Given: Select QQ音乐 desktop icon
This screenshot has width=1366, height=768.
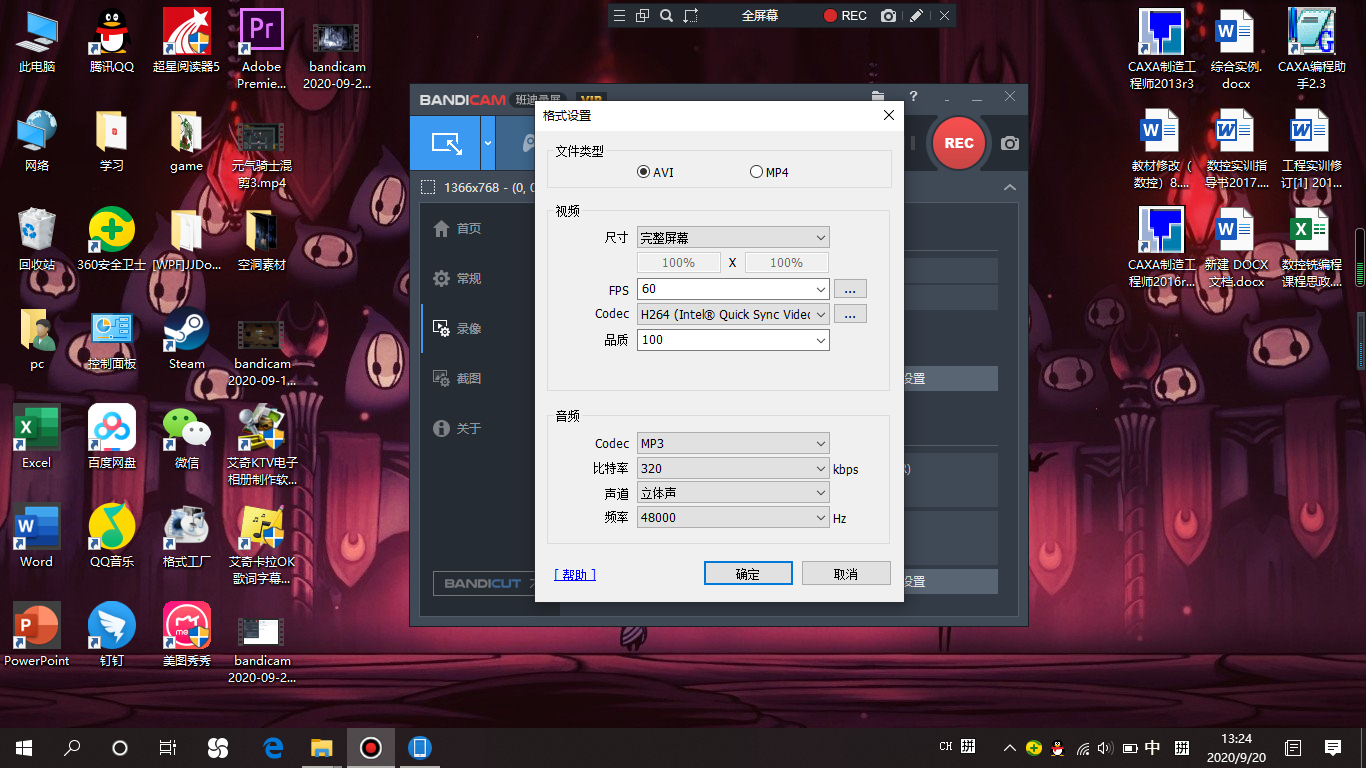Looking at the screenshot, I should pos(111,536).
